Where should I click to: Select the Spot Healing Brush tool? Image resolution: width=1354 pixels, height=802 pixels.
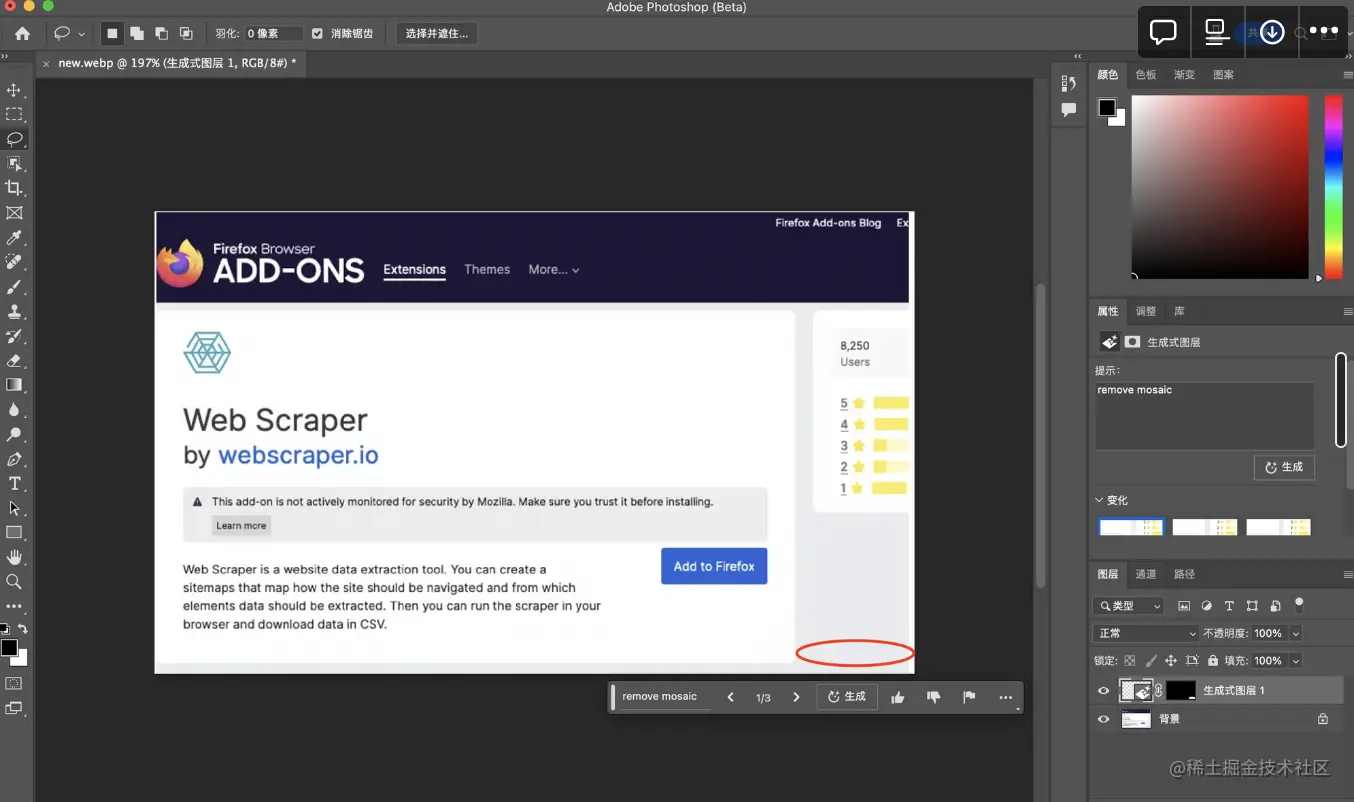point(14,262)
